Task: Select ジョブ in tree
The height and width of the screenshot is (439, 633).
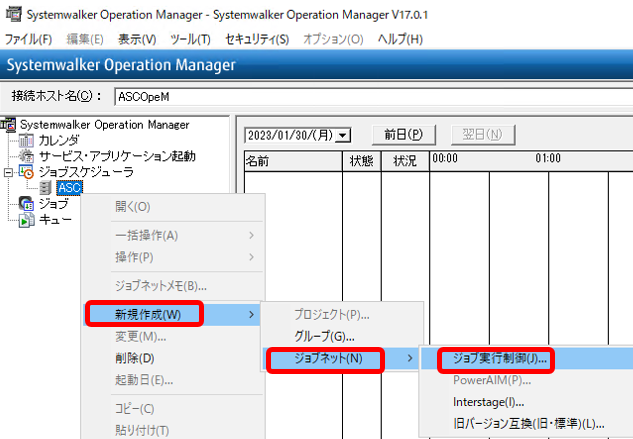Action: tap(54, 204)
